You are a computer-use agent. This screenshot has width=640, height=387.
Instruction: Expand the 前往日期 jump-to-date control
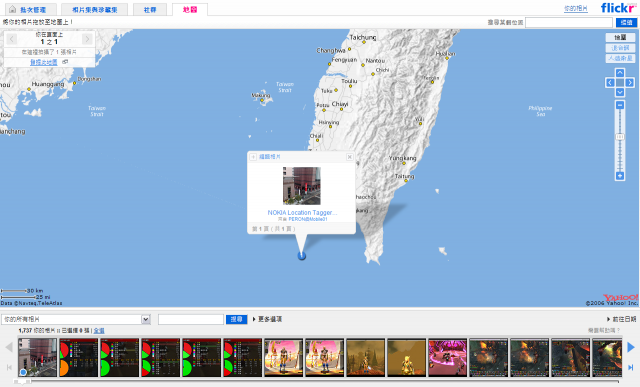pos(622,319)
